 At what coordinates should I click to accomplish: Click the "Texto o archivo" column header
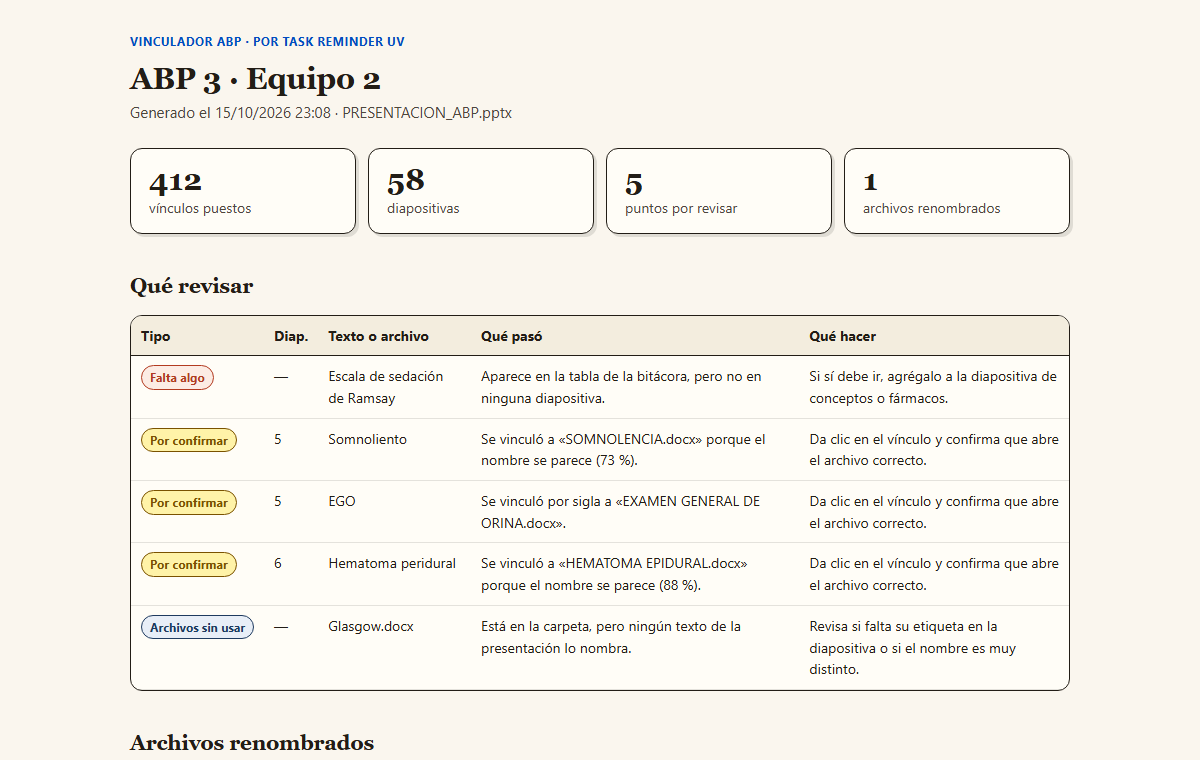pos(378,336)
